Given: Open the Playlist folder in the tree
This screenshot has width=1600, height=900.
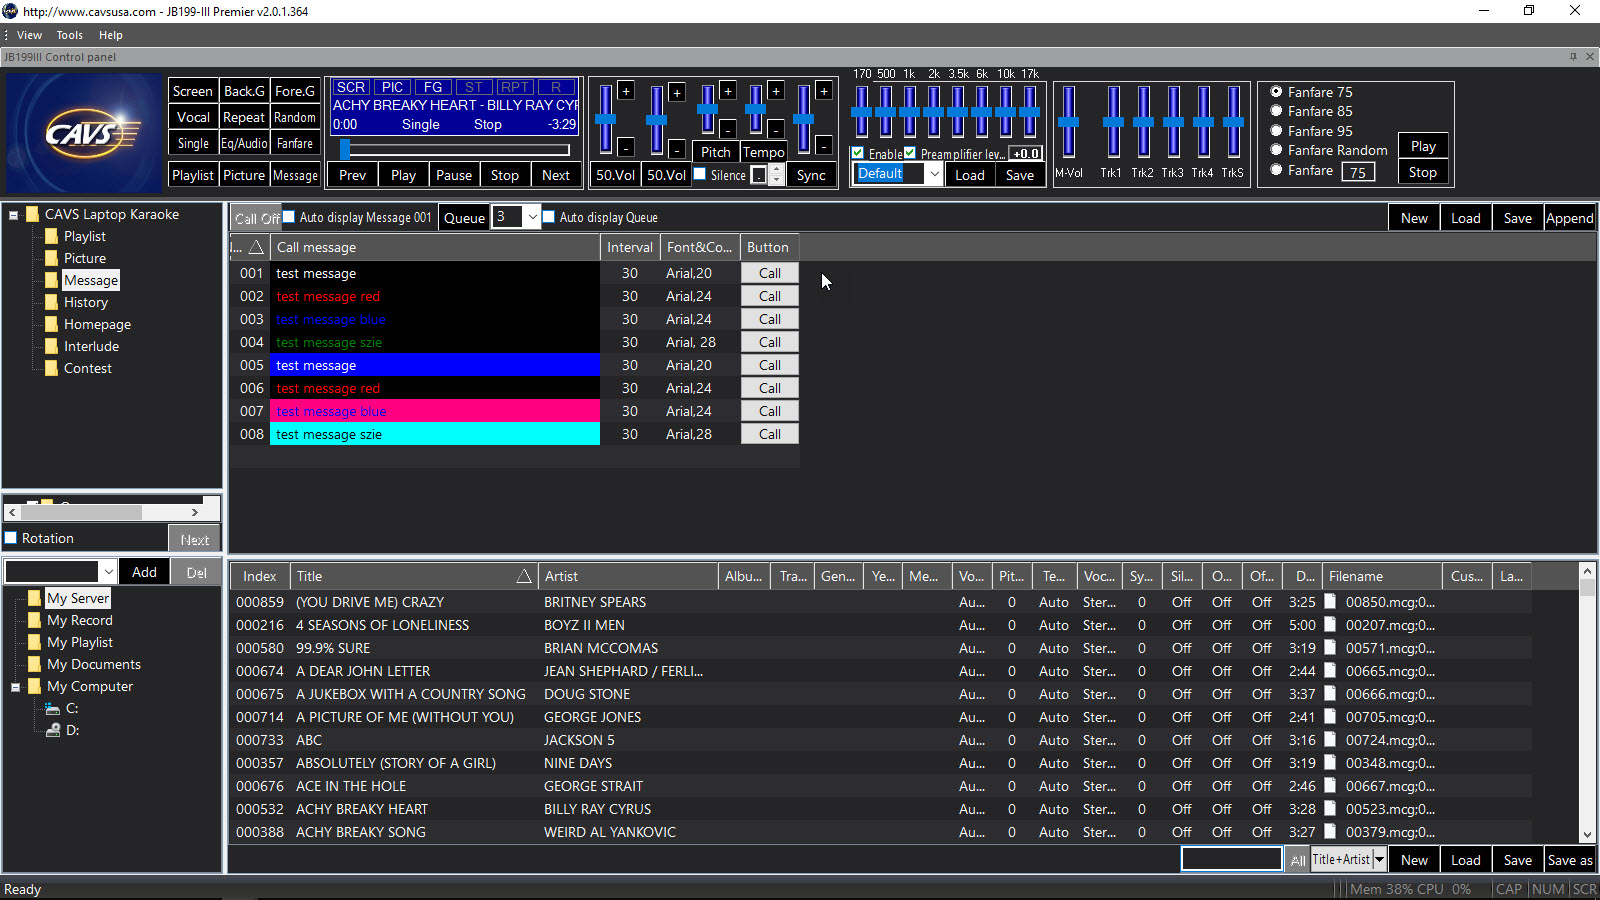Looking at the screenshot, I should [84, 236].
